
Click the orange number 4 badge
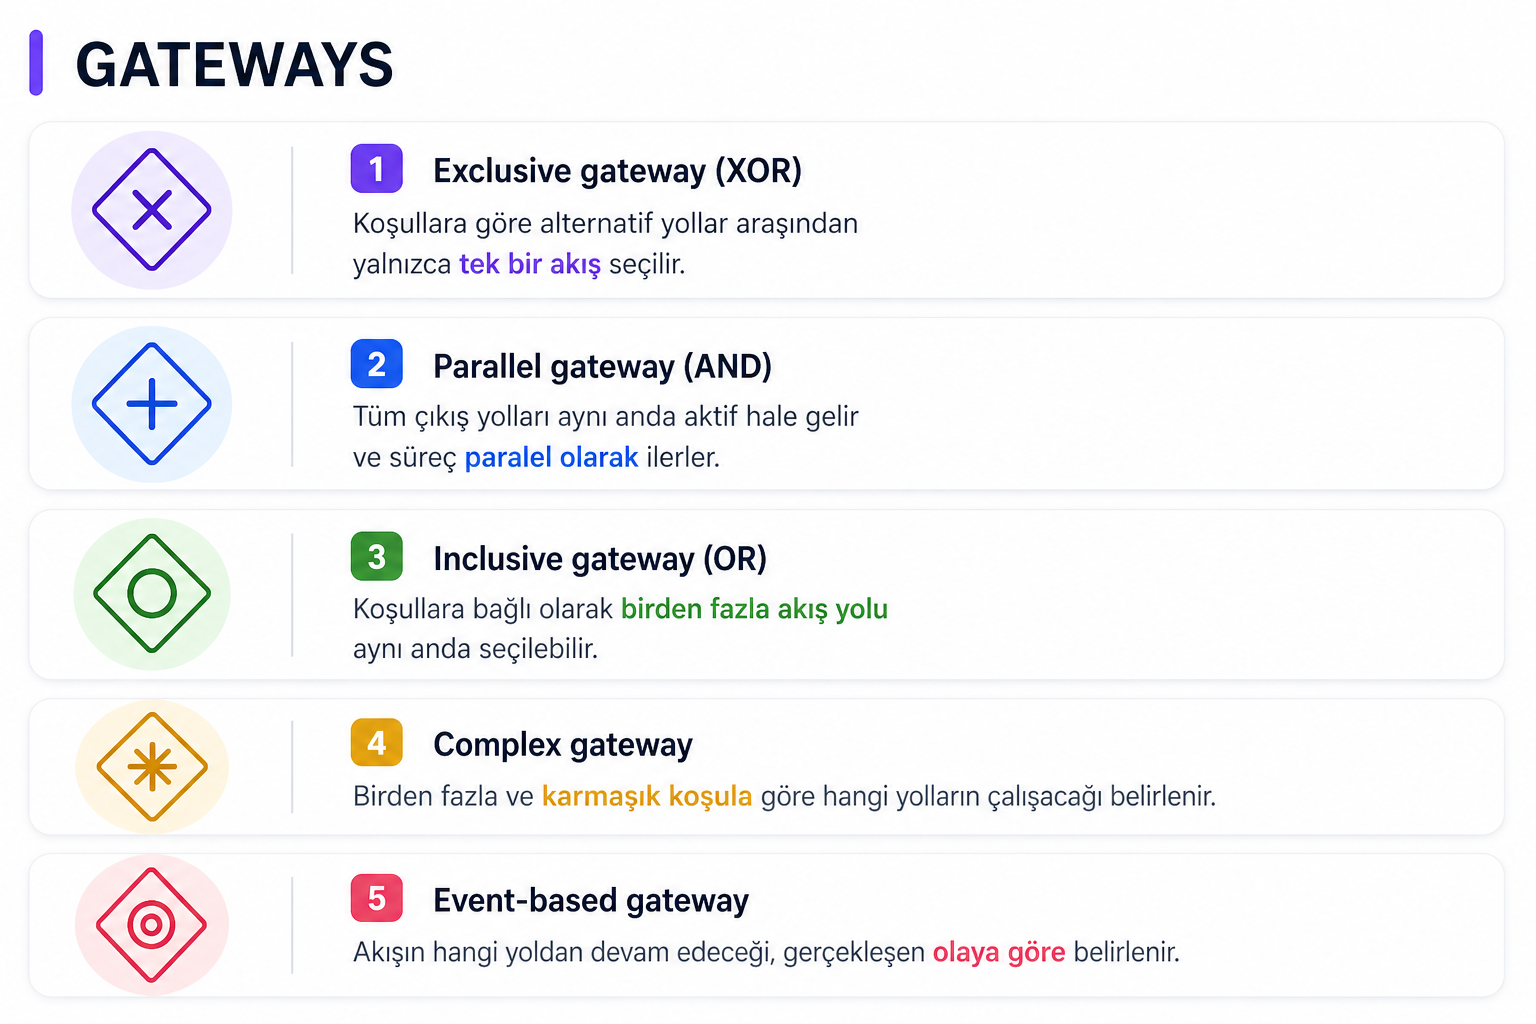[376, 743]
